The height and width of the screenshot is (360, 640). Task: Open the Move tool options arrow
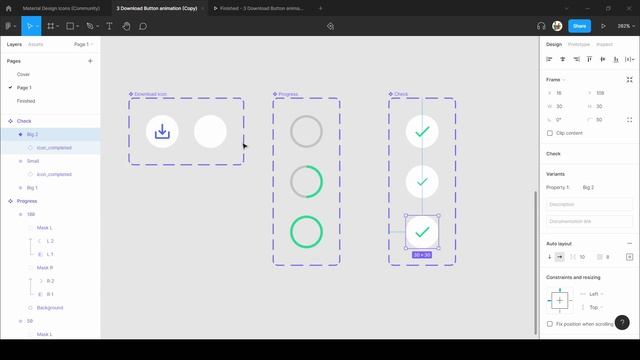(37, 27)
